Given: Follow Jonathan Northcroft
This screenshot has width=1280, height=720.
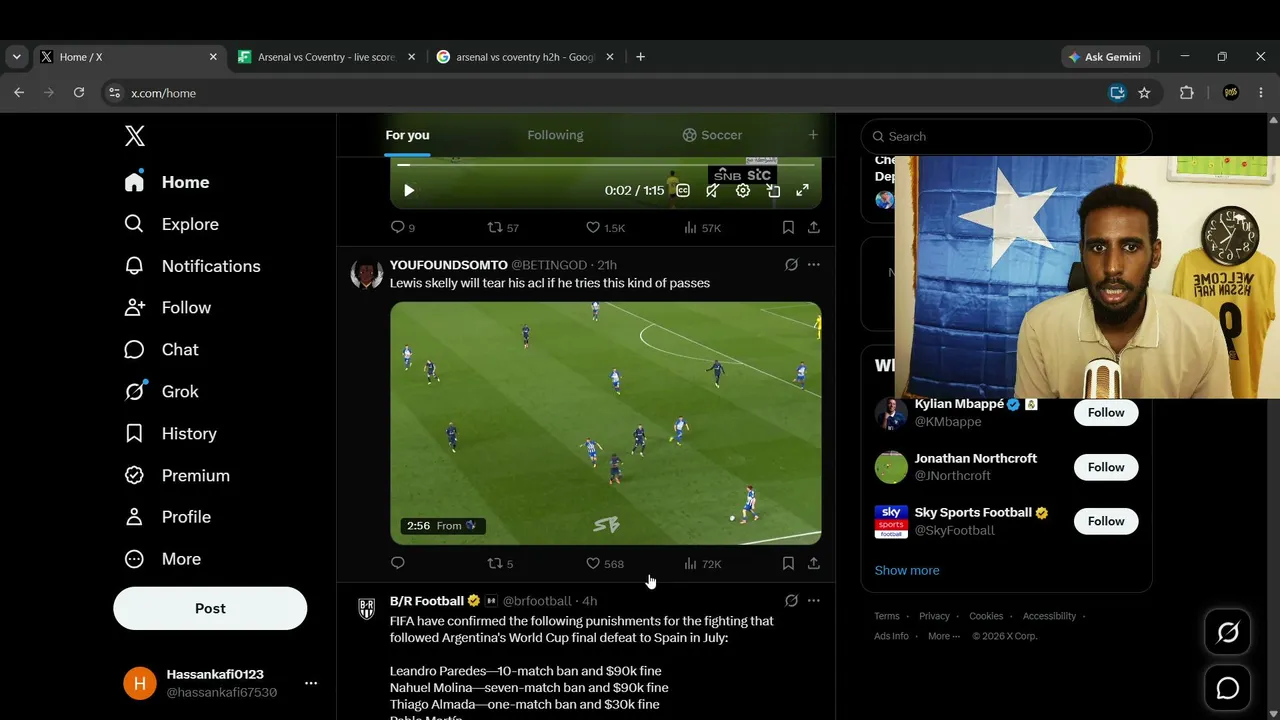Looking at the screenshot, I should pyautogui.click(x=1106, y=467).
